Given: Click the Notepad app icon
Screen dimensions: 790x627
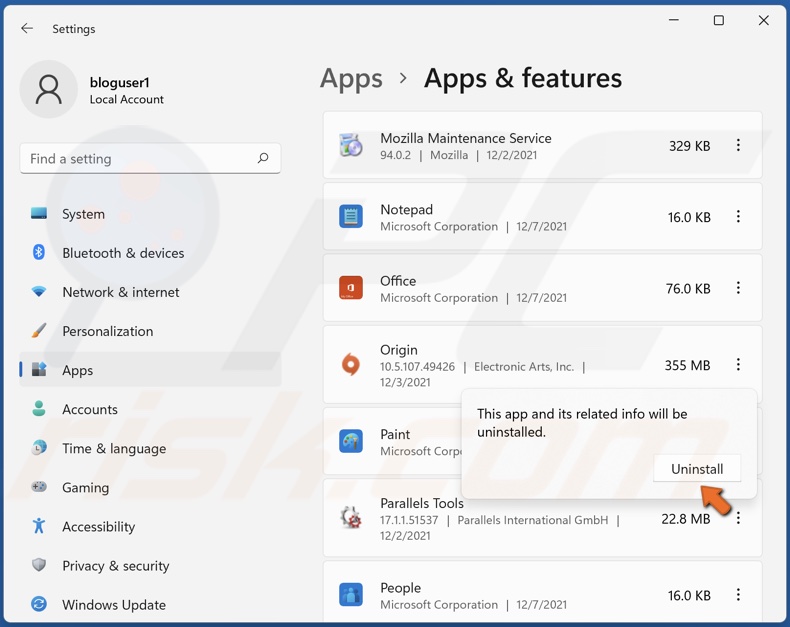Looking at the screenshot, I should (x=351, y=217).
